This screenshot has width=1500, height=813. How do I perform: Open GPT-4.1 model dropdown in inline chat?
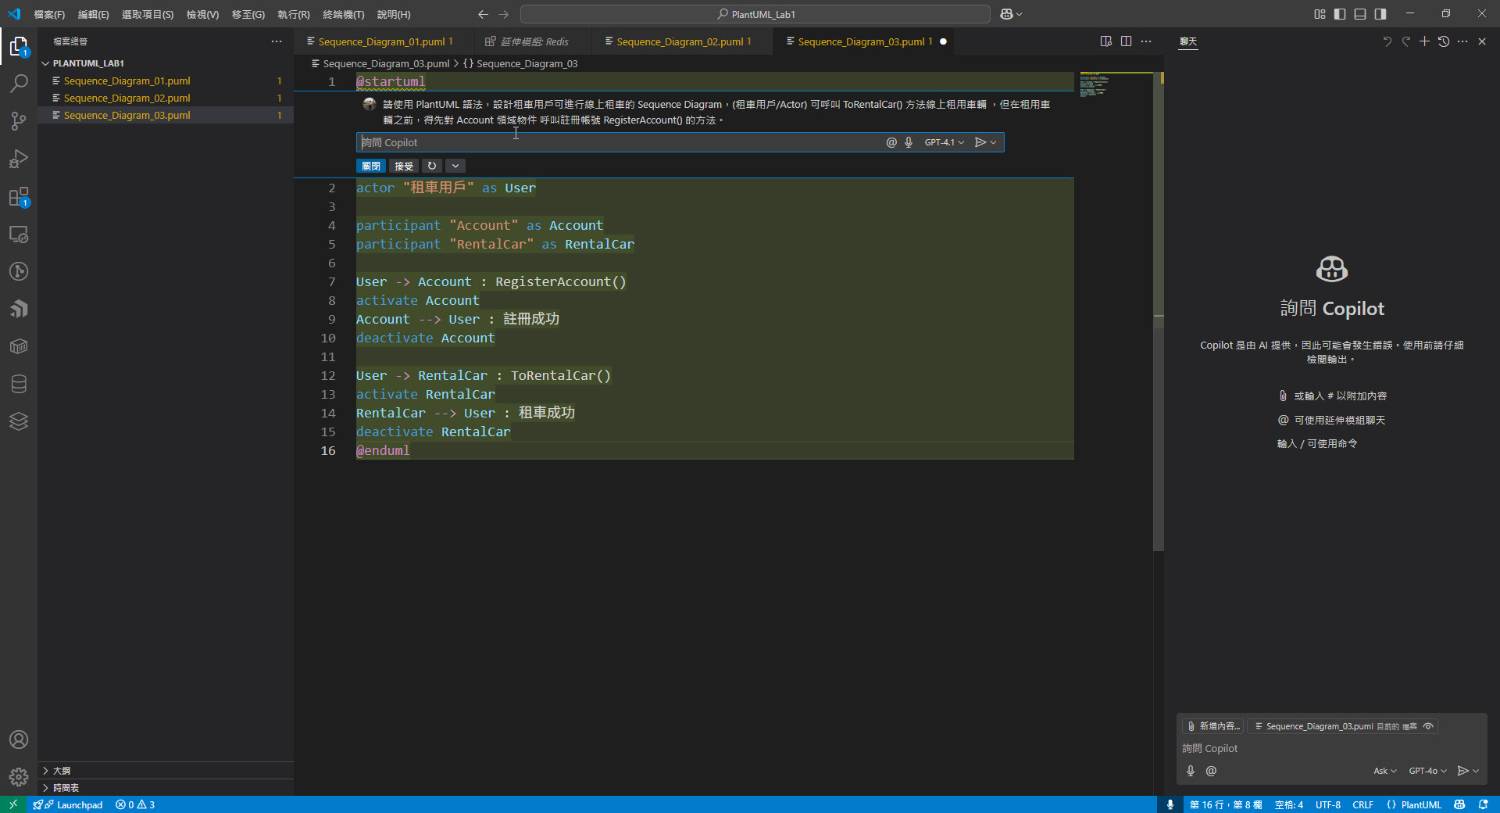[x=944, y=142]
